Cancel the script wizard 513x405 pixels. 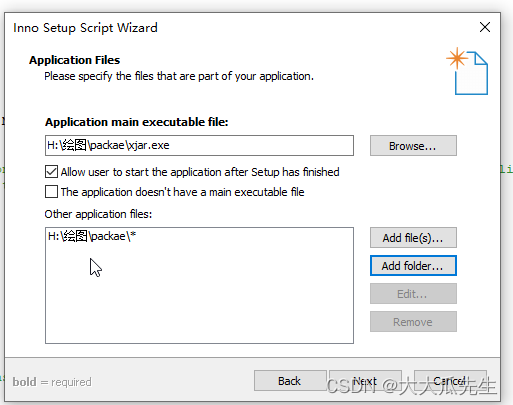[450, 381]
